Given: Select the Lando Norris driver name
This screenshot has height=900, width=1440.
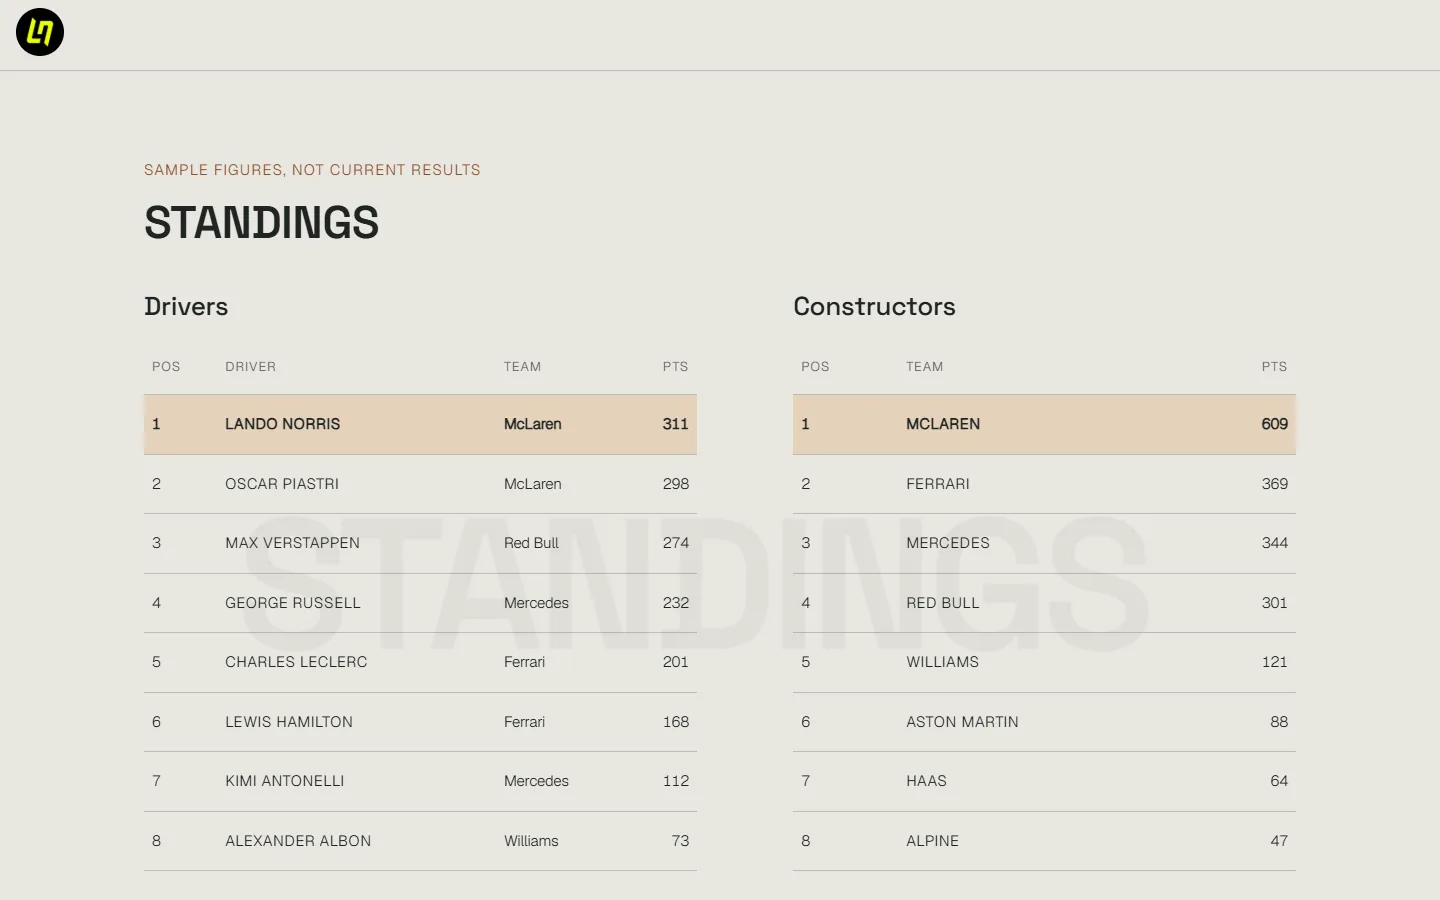Looking at the screenshot, I should click(282, 424).
